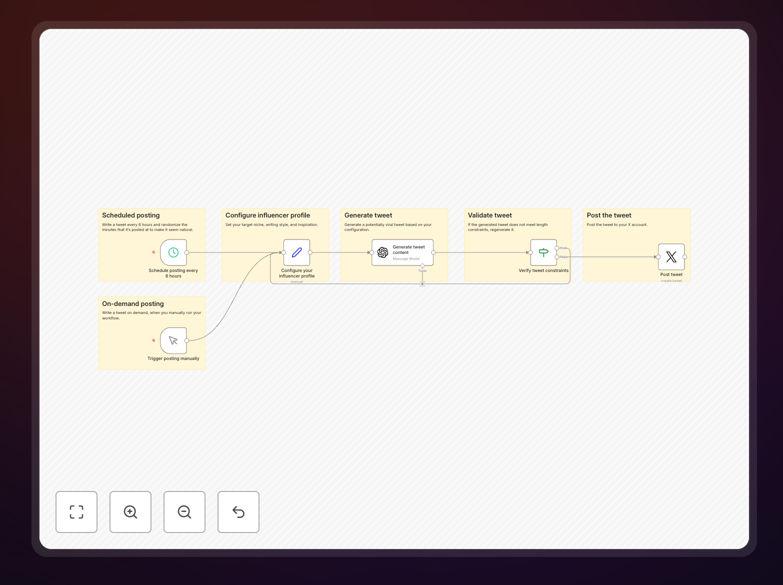Open the OpenAI Generate tweet content node
This screenshot has height=585, width=783.
coord(402,252)
